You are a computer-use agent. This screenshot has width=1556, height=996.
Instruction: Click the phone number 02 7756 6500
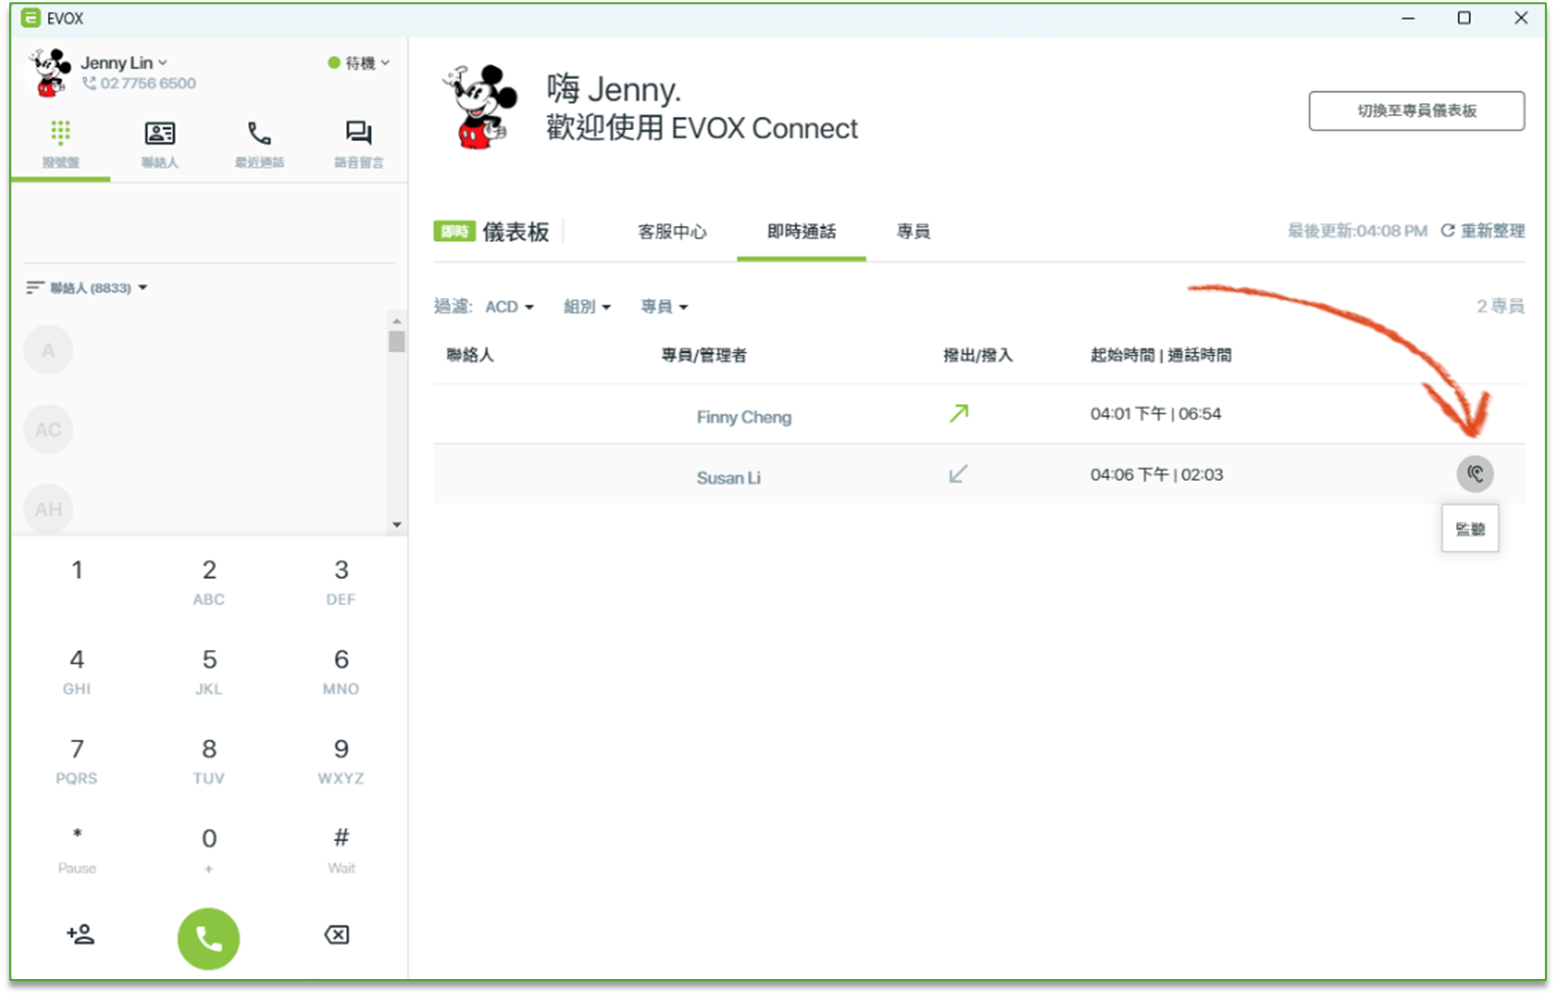[139, 84]
